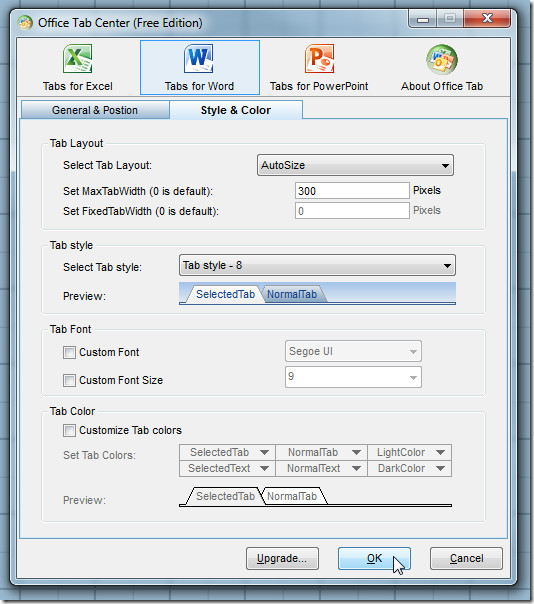Close the Office Tab Center window
Image resolution: width=534 pixels, height=604 pixels.
point(487,18)
